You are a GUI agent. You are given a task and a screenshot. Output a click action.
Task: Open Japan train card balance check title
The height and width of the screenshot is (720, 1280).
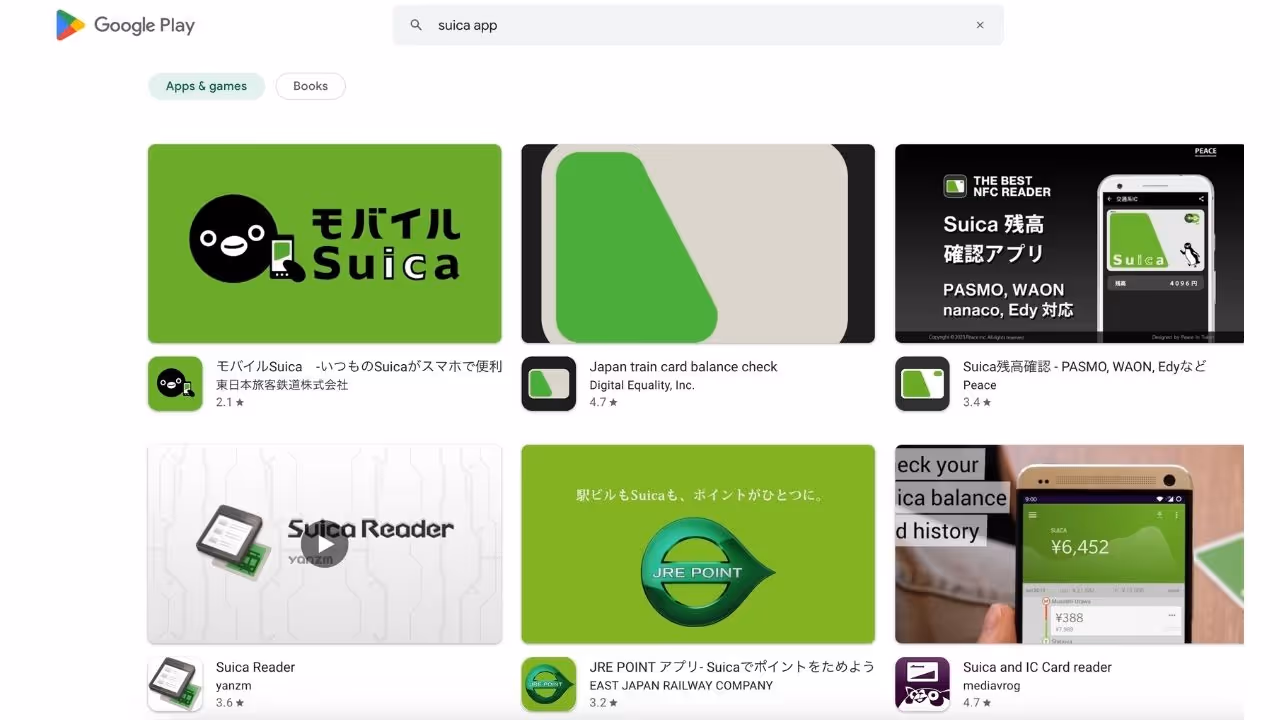pos(683,367)
